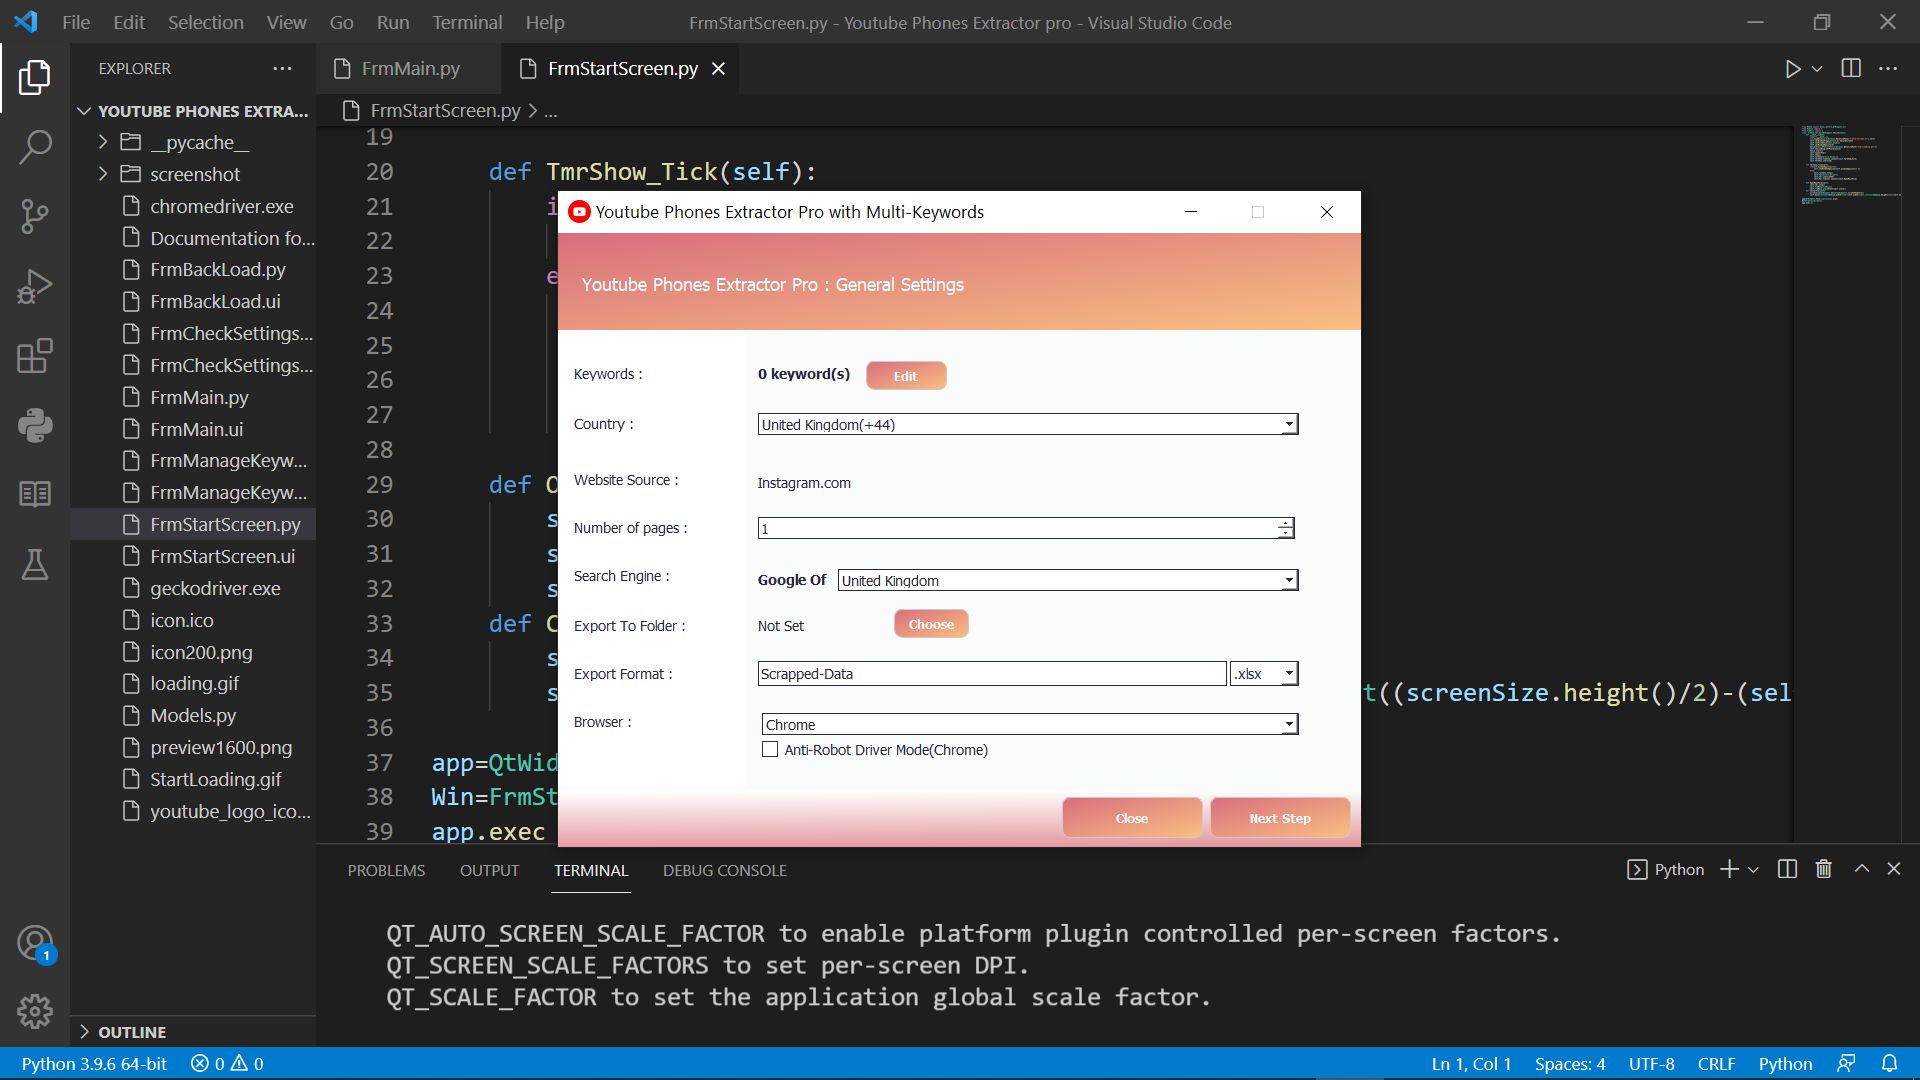Switch to the OUTPUT panel tab
Image resolution: width=1920 pixels, height=1080 pixels.
(x=489, y=870)
